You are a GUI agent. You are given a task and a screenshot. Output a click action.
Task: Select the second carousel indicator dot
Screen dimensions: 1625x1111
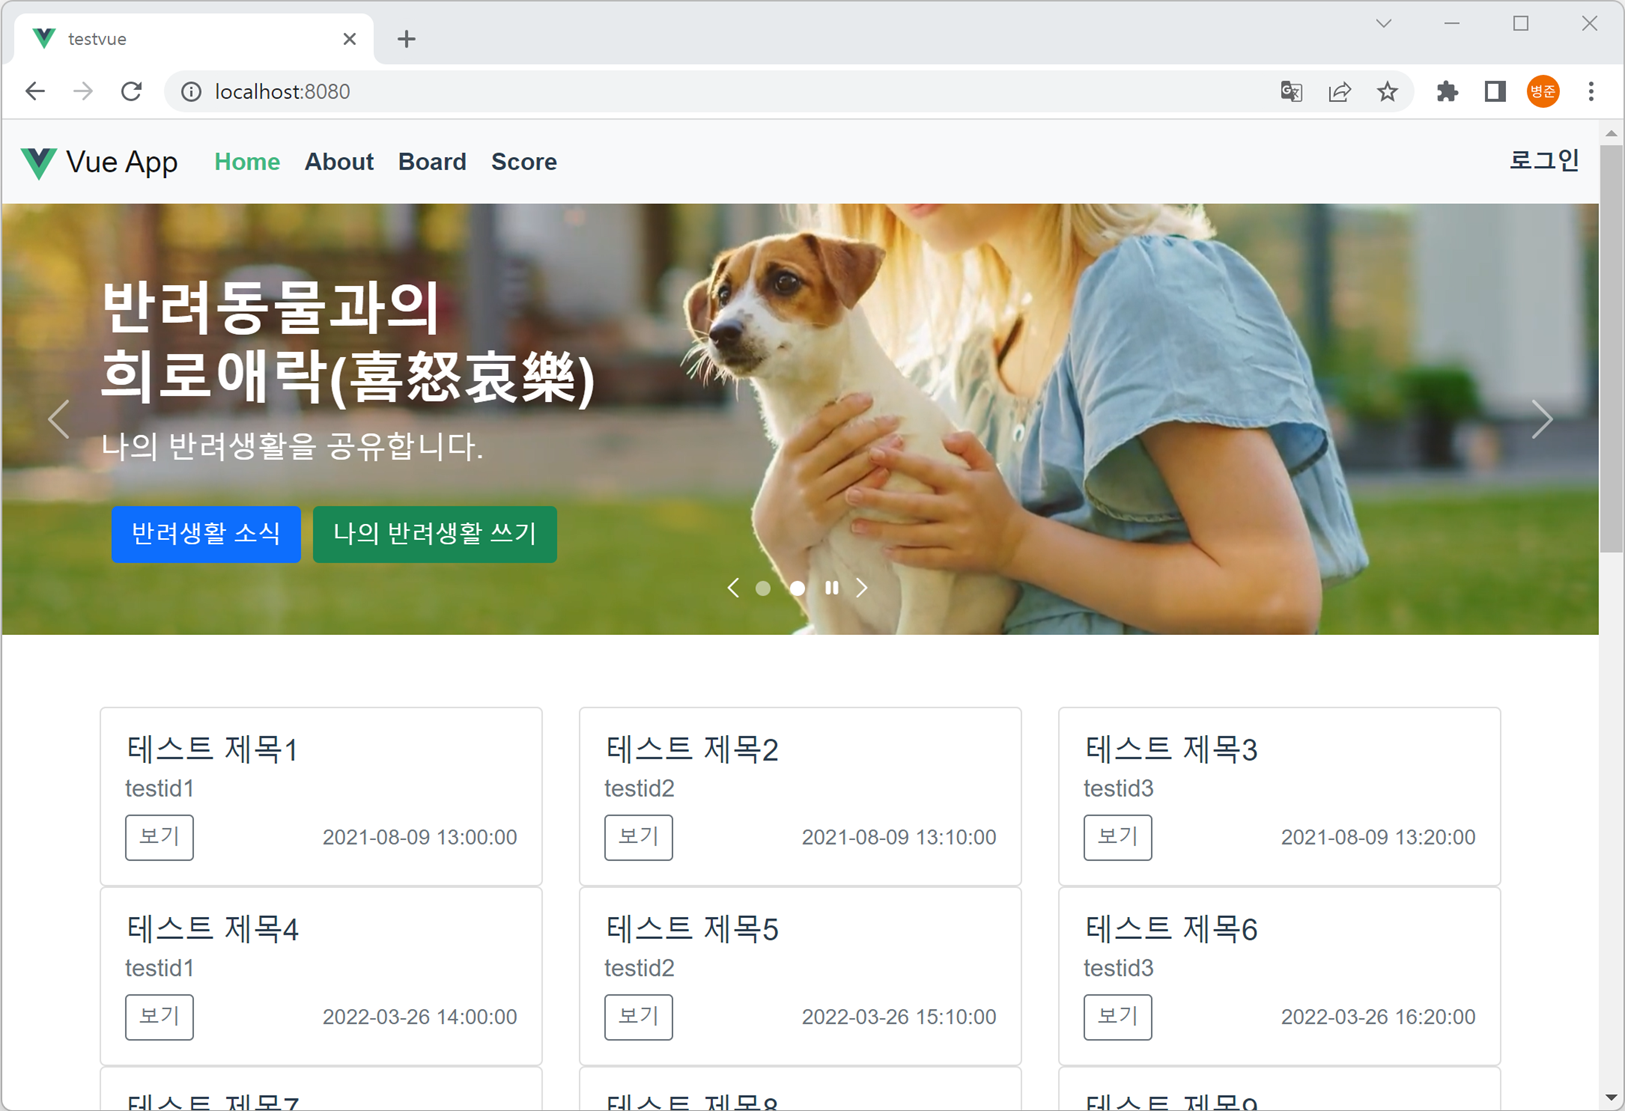click(x=797, y=588)
